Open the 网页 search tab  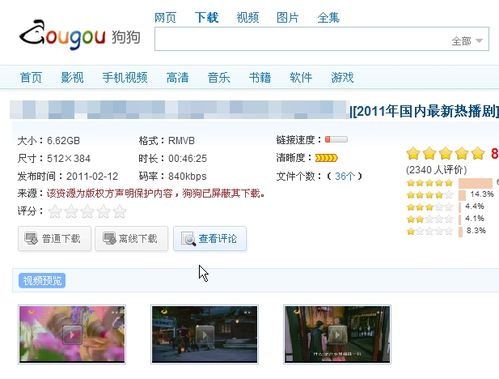pyautogui.click(x=165, y=17)
